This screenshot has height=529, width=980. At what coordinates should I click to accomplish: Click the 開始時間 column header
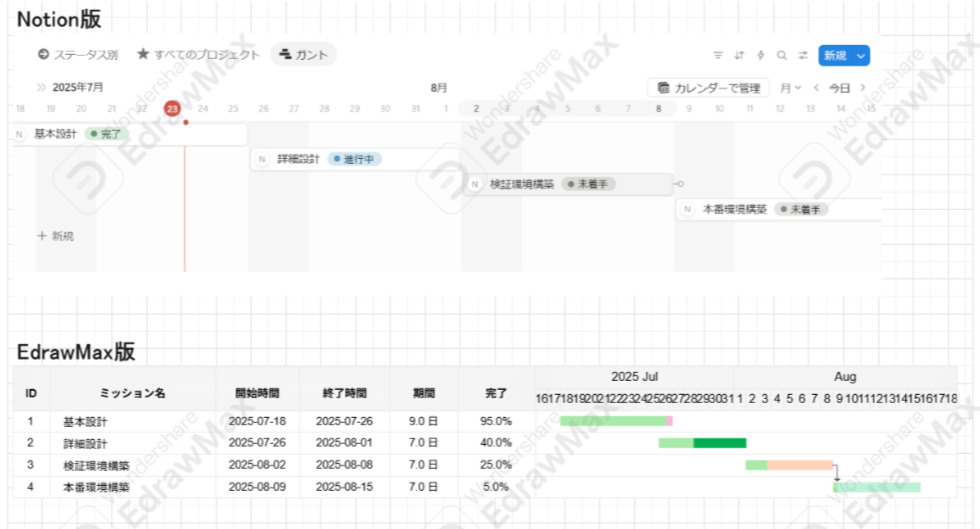(257, 393)
